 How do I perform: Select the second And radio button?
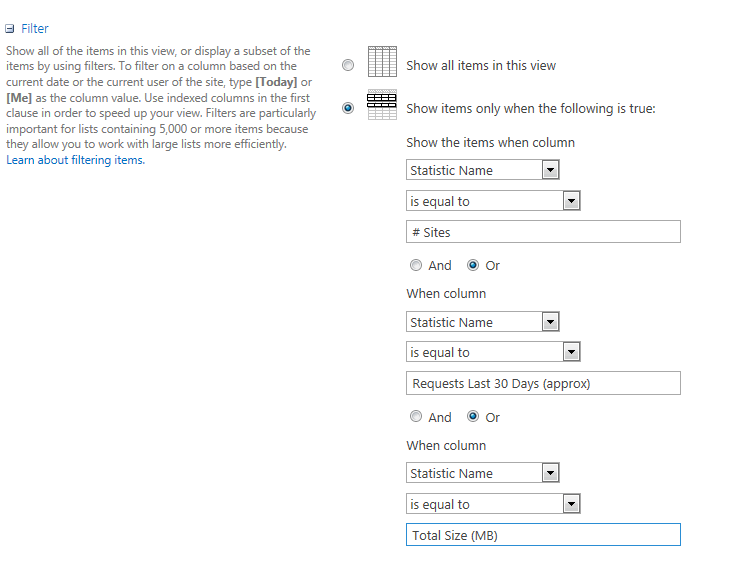(x=416, y=417)
